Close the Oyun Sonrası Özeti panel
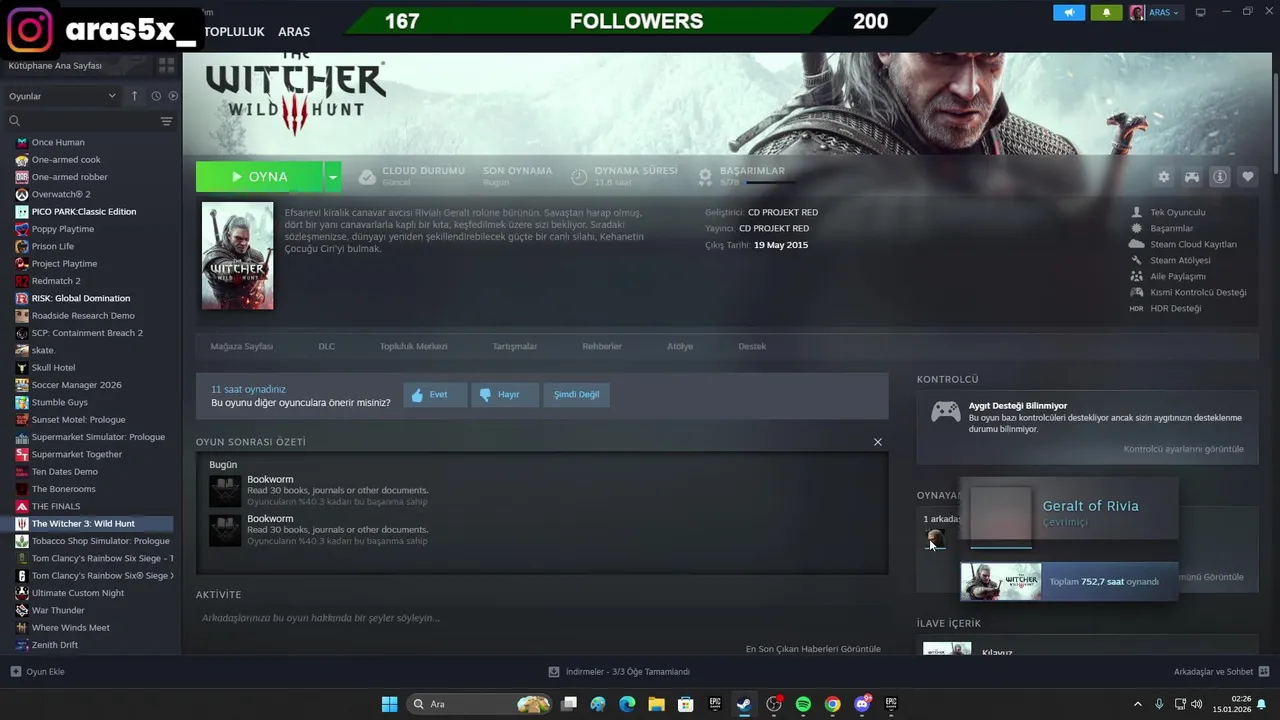 click(878, 442)
